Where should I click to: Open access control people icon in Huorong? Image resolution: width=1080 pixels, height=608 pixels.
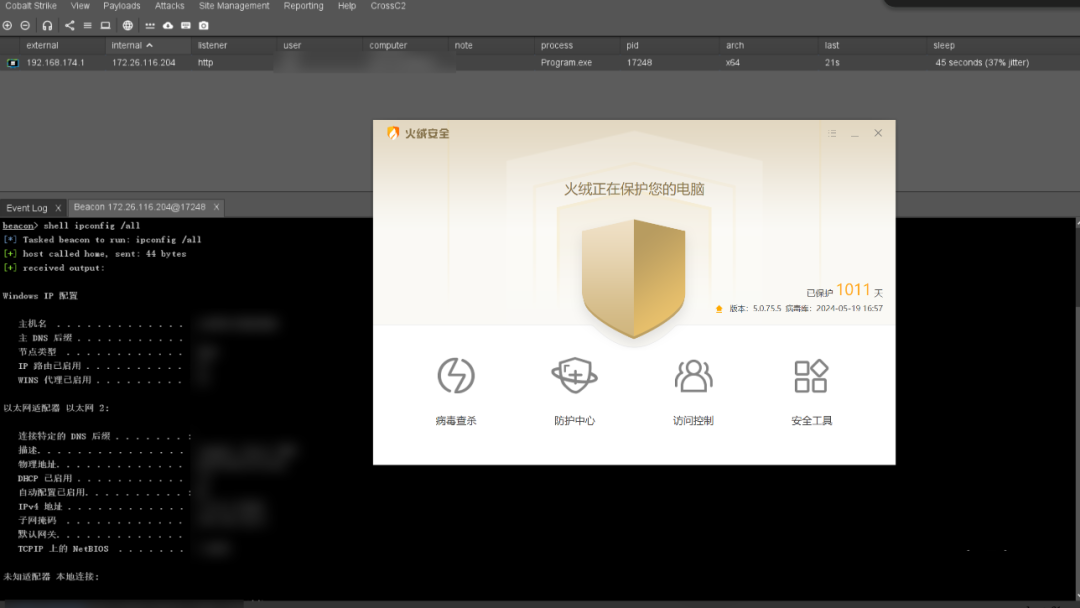click(x=693, y=376)
